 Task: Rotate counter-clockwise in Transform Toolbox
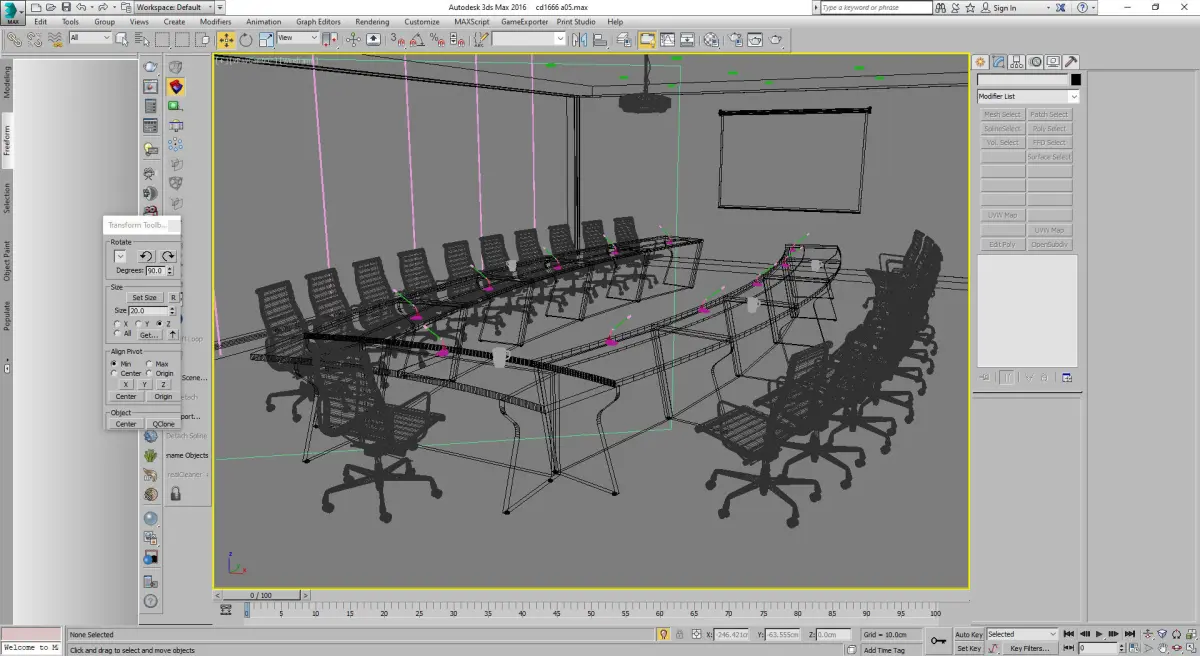click(145, 257)
